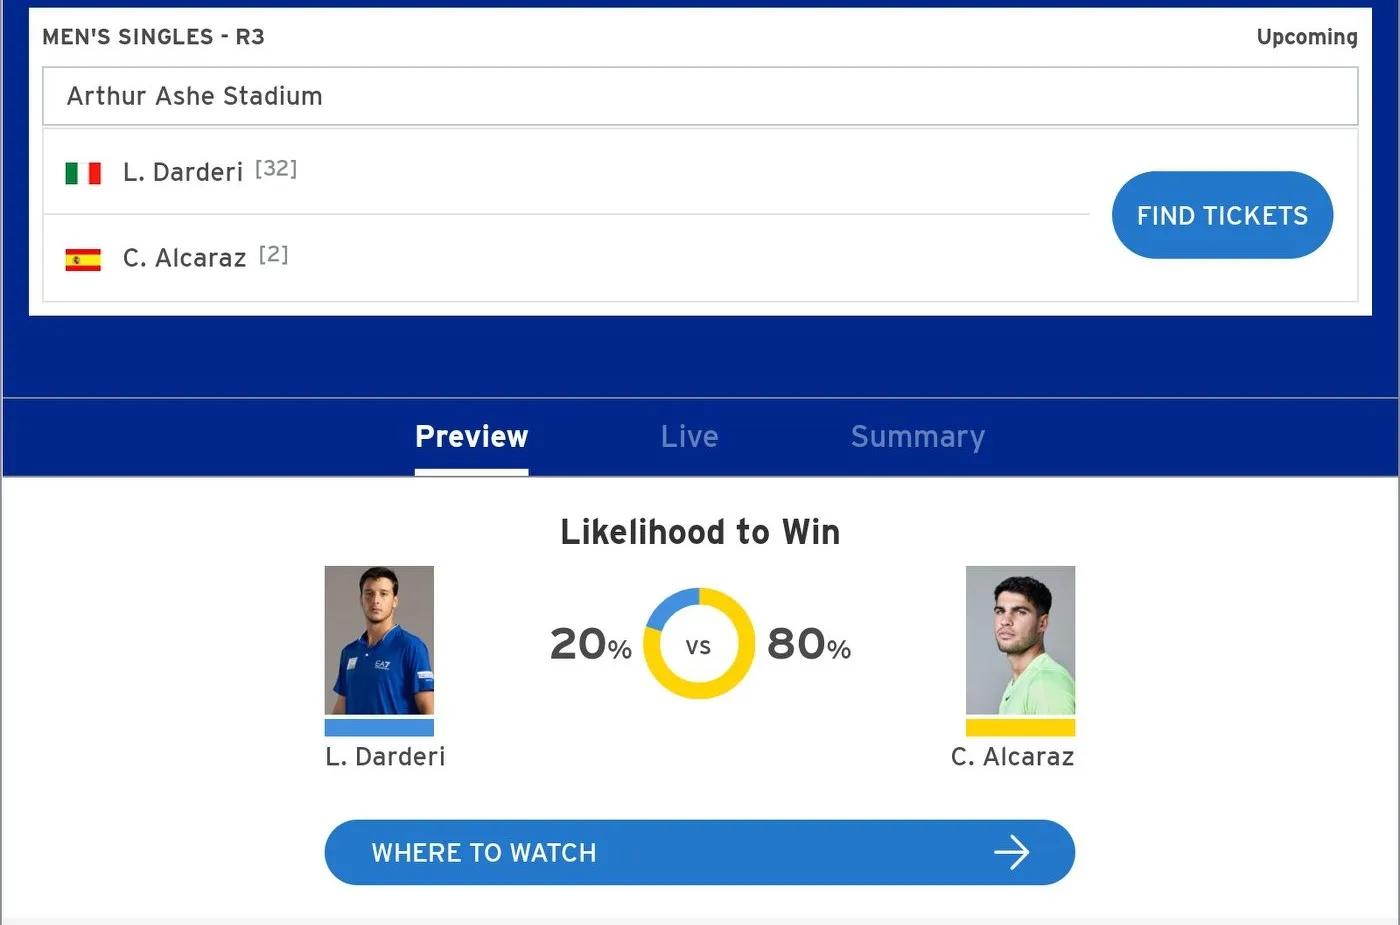Screen dimensions: 1400x925
Task: Click the 20% likelihood figure
Action: (x=591, y=644)
